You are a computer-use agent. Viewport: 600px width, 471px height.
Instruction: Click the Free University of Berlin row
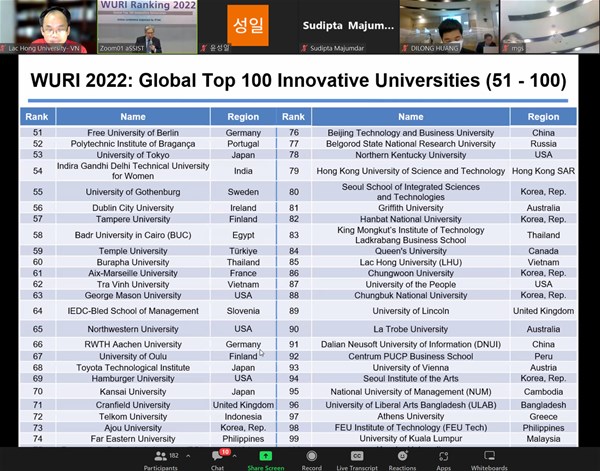tap(133, 133)
